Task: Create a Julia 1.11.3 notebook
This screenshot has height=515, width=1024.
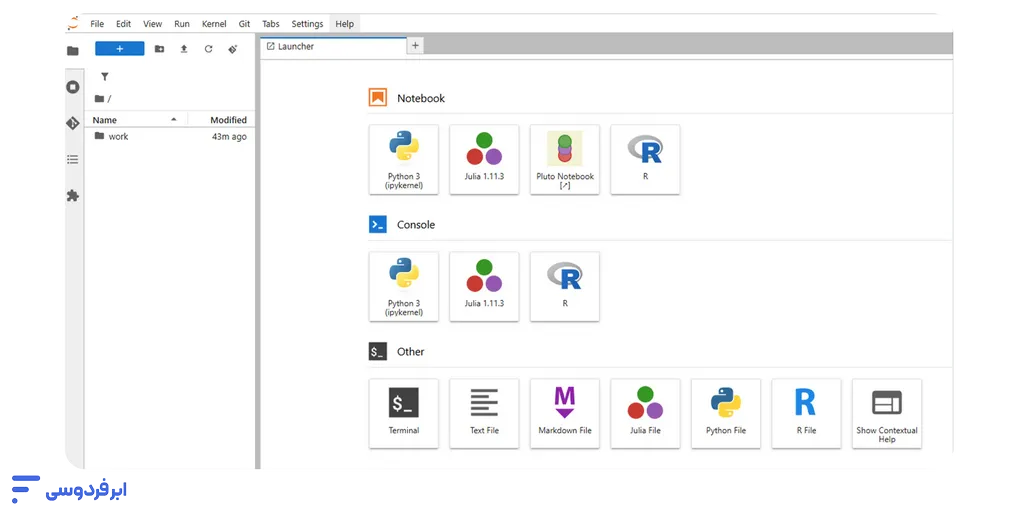Action: tap(484, 159)
